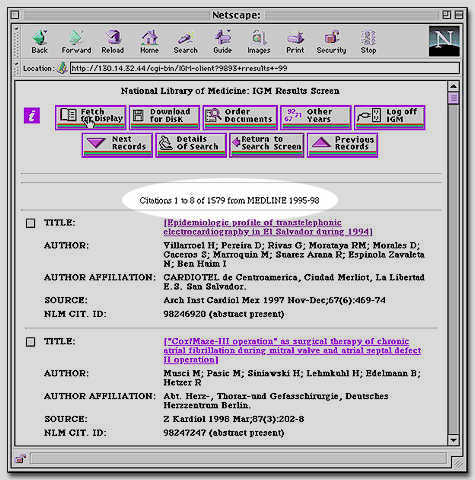475x480 pixels.
Task: Click NLM CIT. ID 98247247 text
Action: (224, 433)
